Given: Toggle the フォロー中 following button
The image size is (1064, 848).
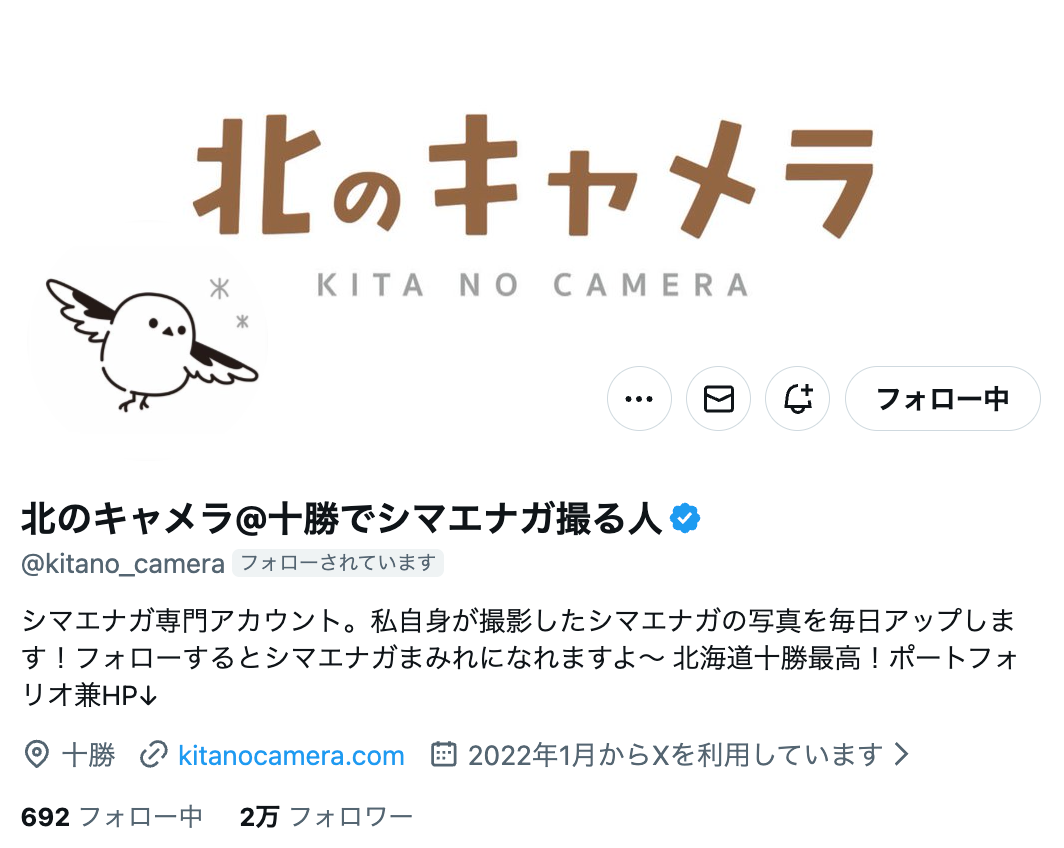Looking at the screenshot, I should tap(943, 399).
